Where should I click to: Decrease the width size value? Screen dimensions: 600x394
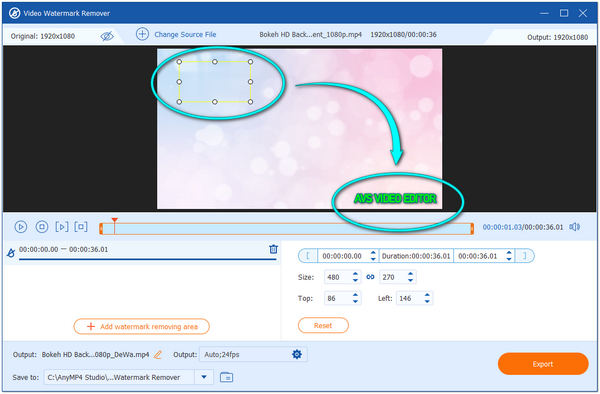(355, 280)
